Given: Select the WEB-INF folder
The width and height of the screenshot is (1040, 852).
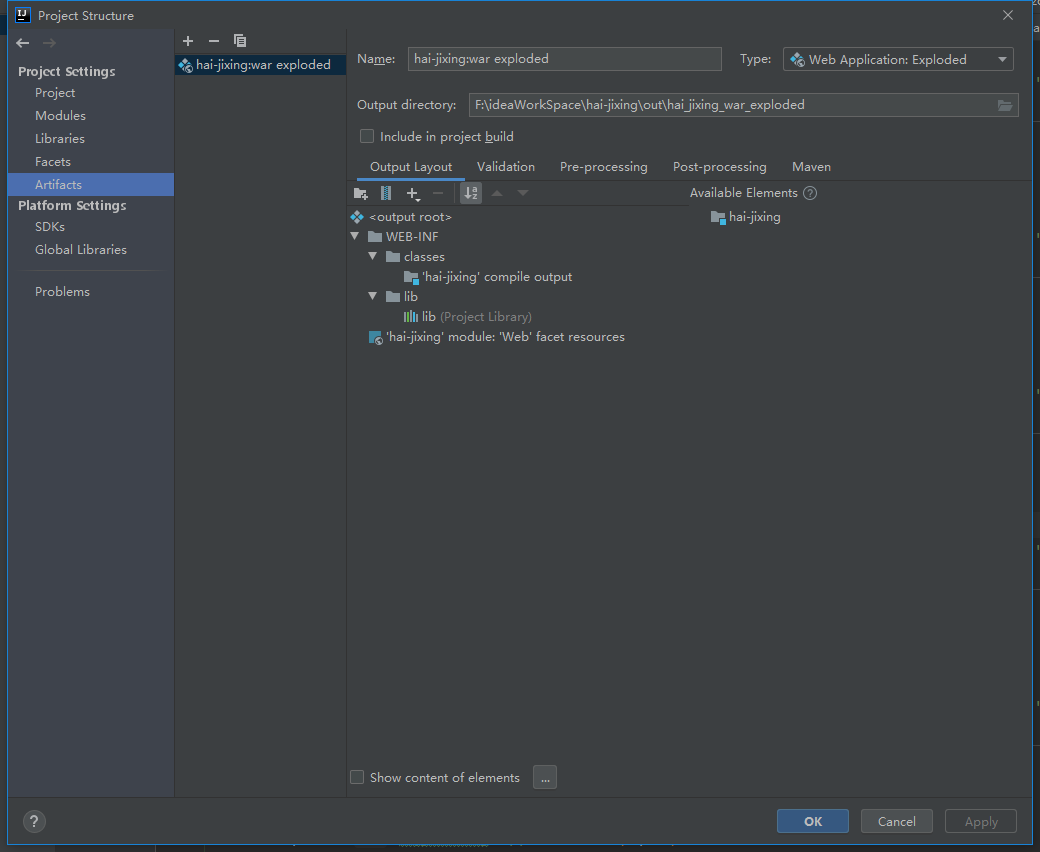Looking at the screenshot, I should 412,237.
